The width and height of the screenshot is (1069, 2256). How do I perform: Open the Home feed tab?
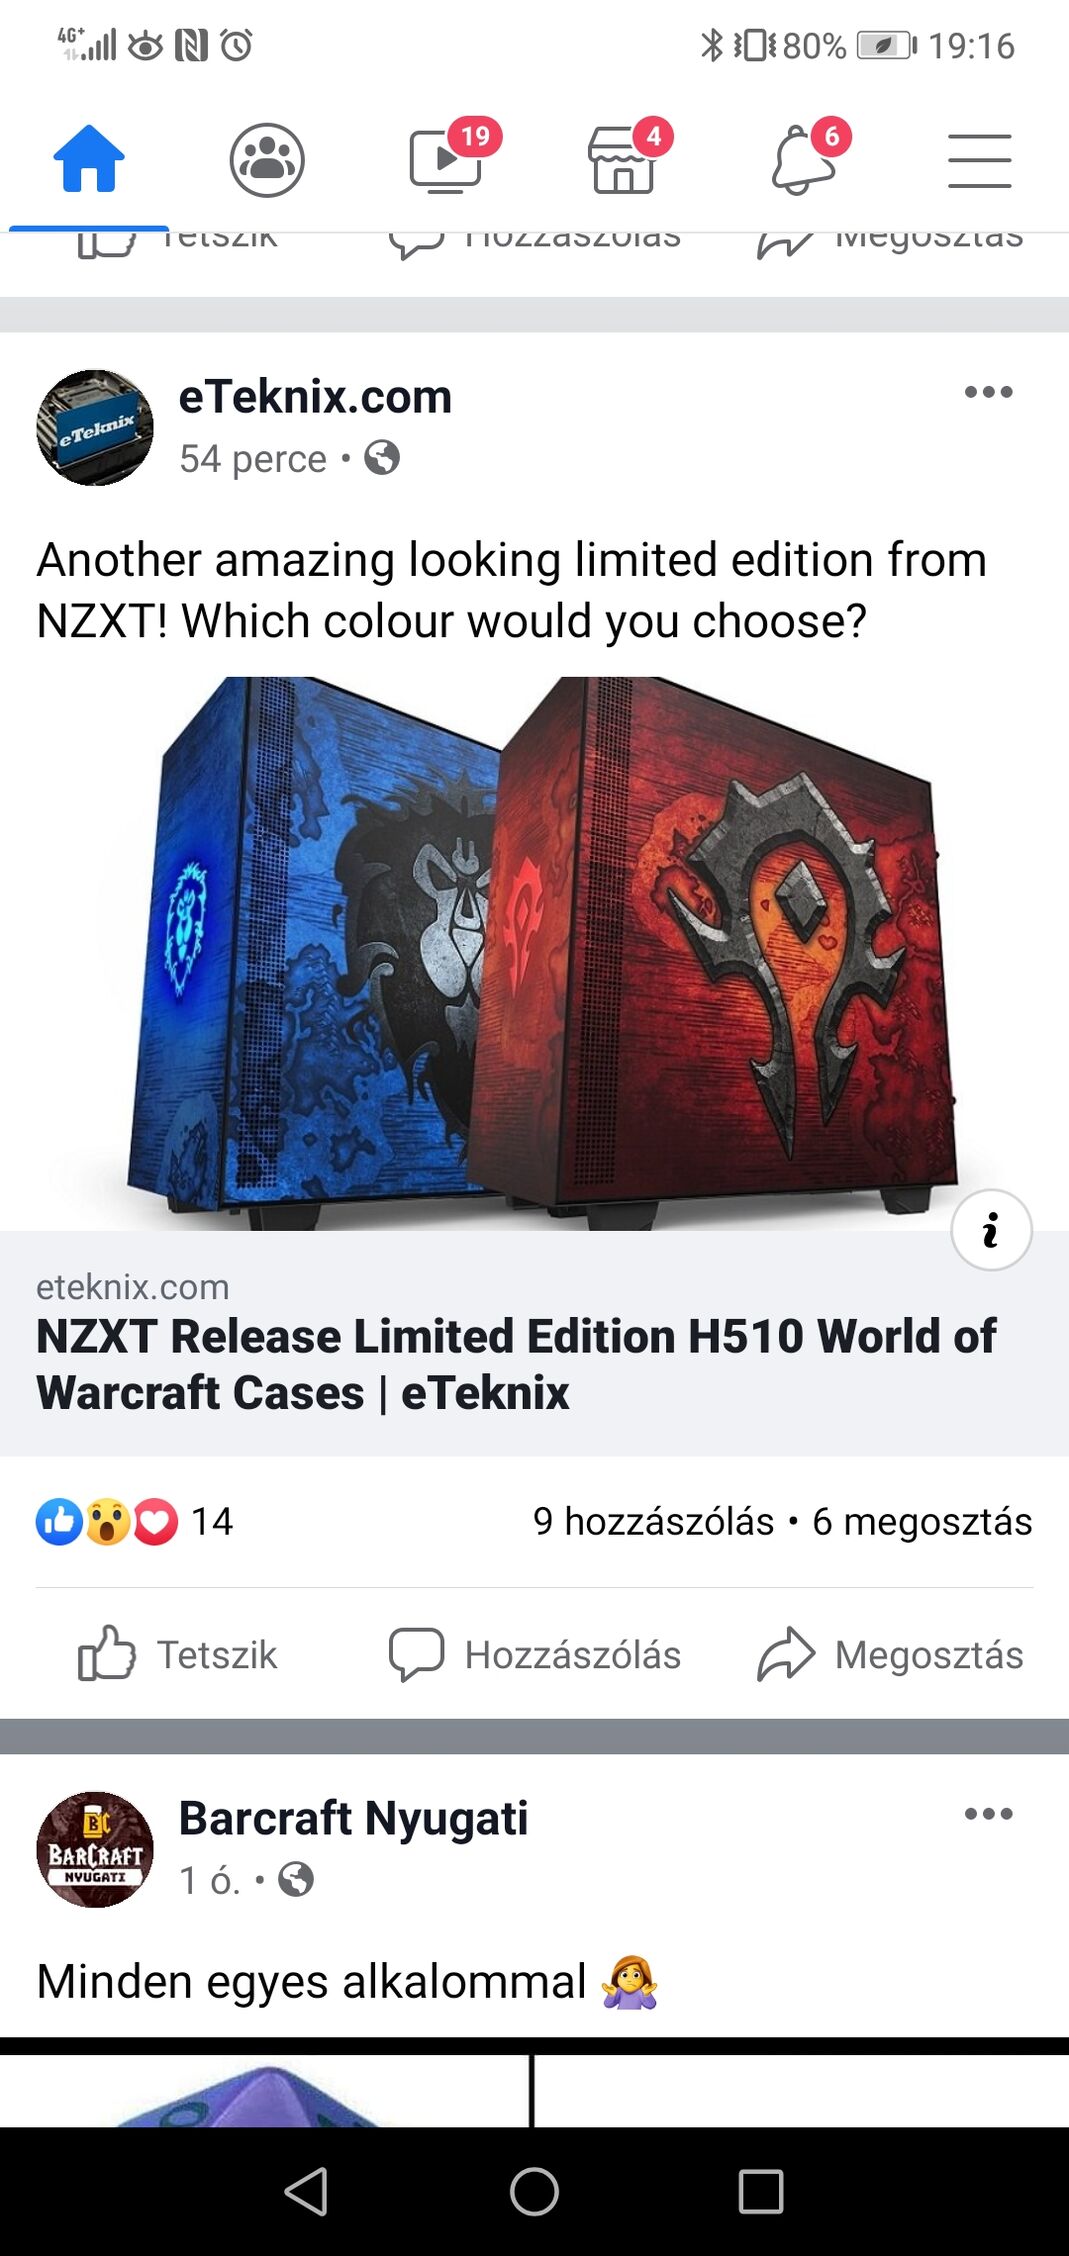click(89, 159)
